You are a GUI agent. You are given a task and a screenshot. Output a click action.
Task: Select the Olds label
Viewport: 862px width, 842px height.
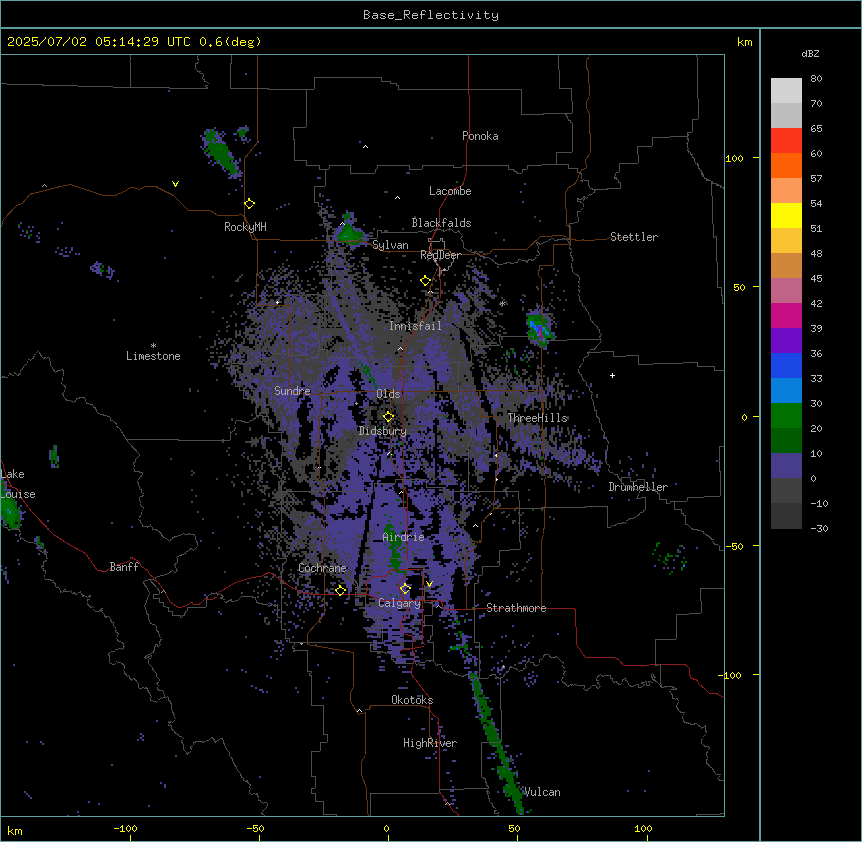[x=388, y=394]
